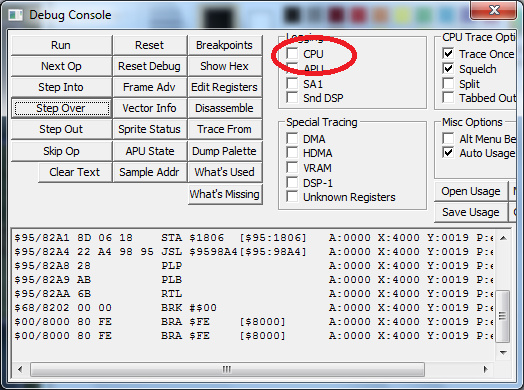
Task: Uncheck the Auto Usage option
Action: tap(448, 152)
